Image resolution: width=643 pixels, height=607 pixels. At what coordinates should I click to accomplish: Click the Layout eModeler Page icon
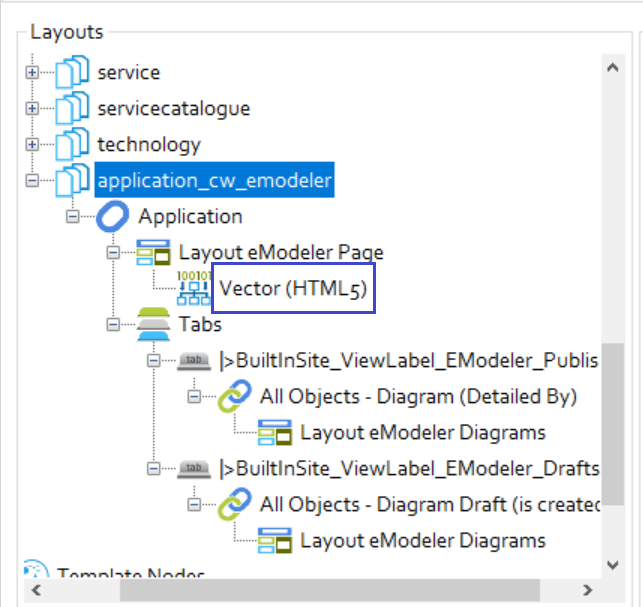coord(153,253)
